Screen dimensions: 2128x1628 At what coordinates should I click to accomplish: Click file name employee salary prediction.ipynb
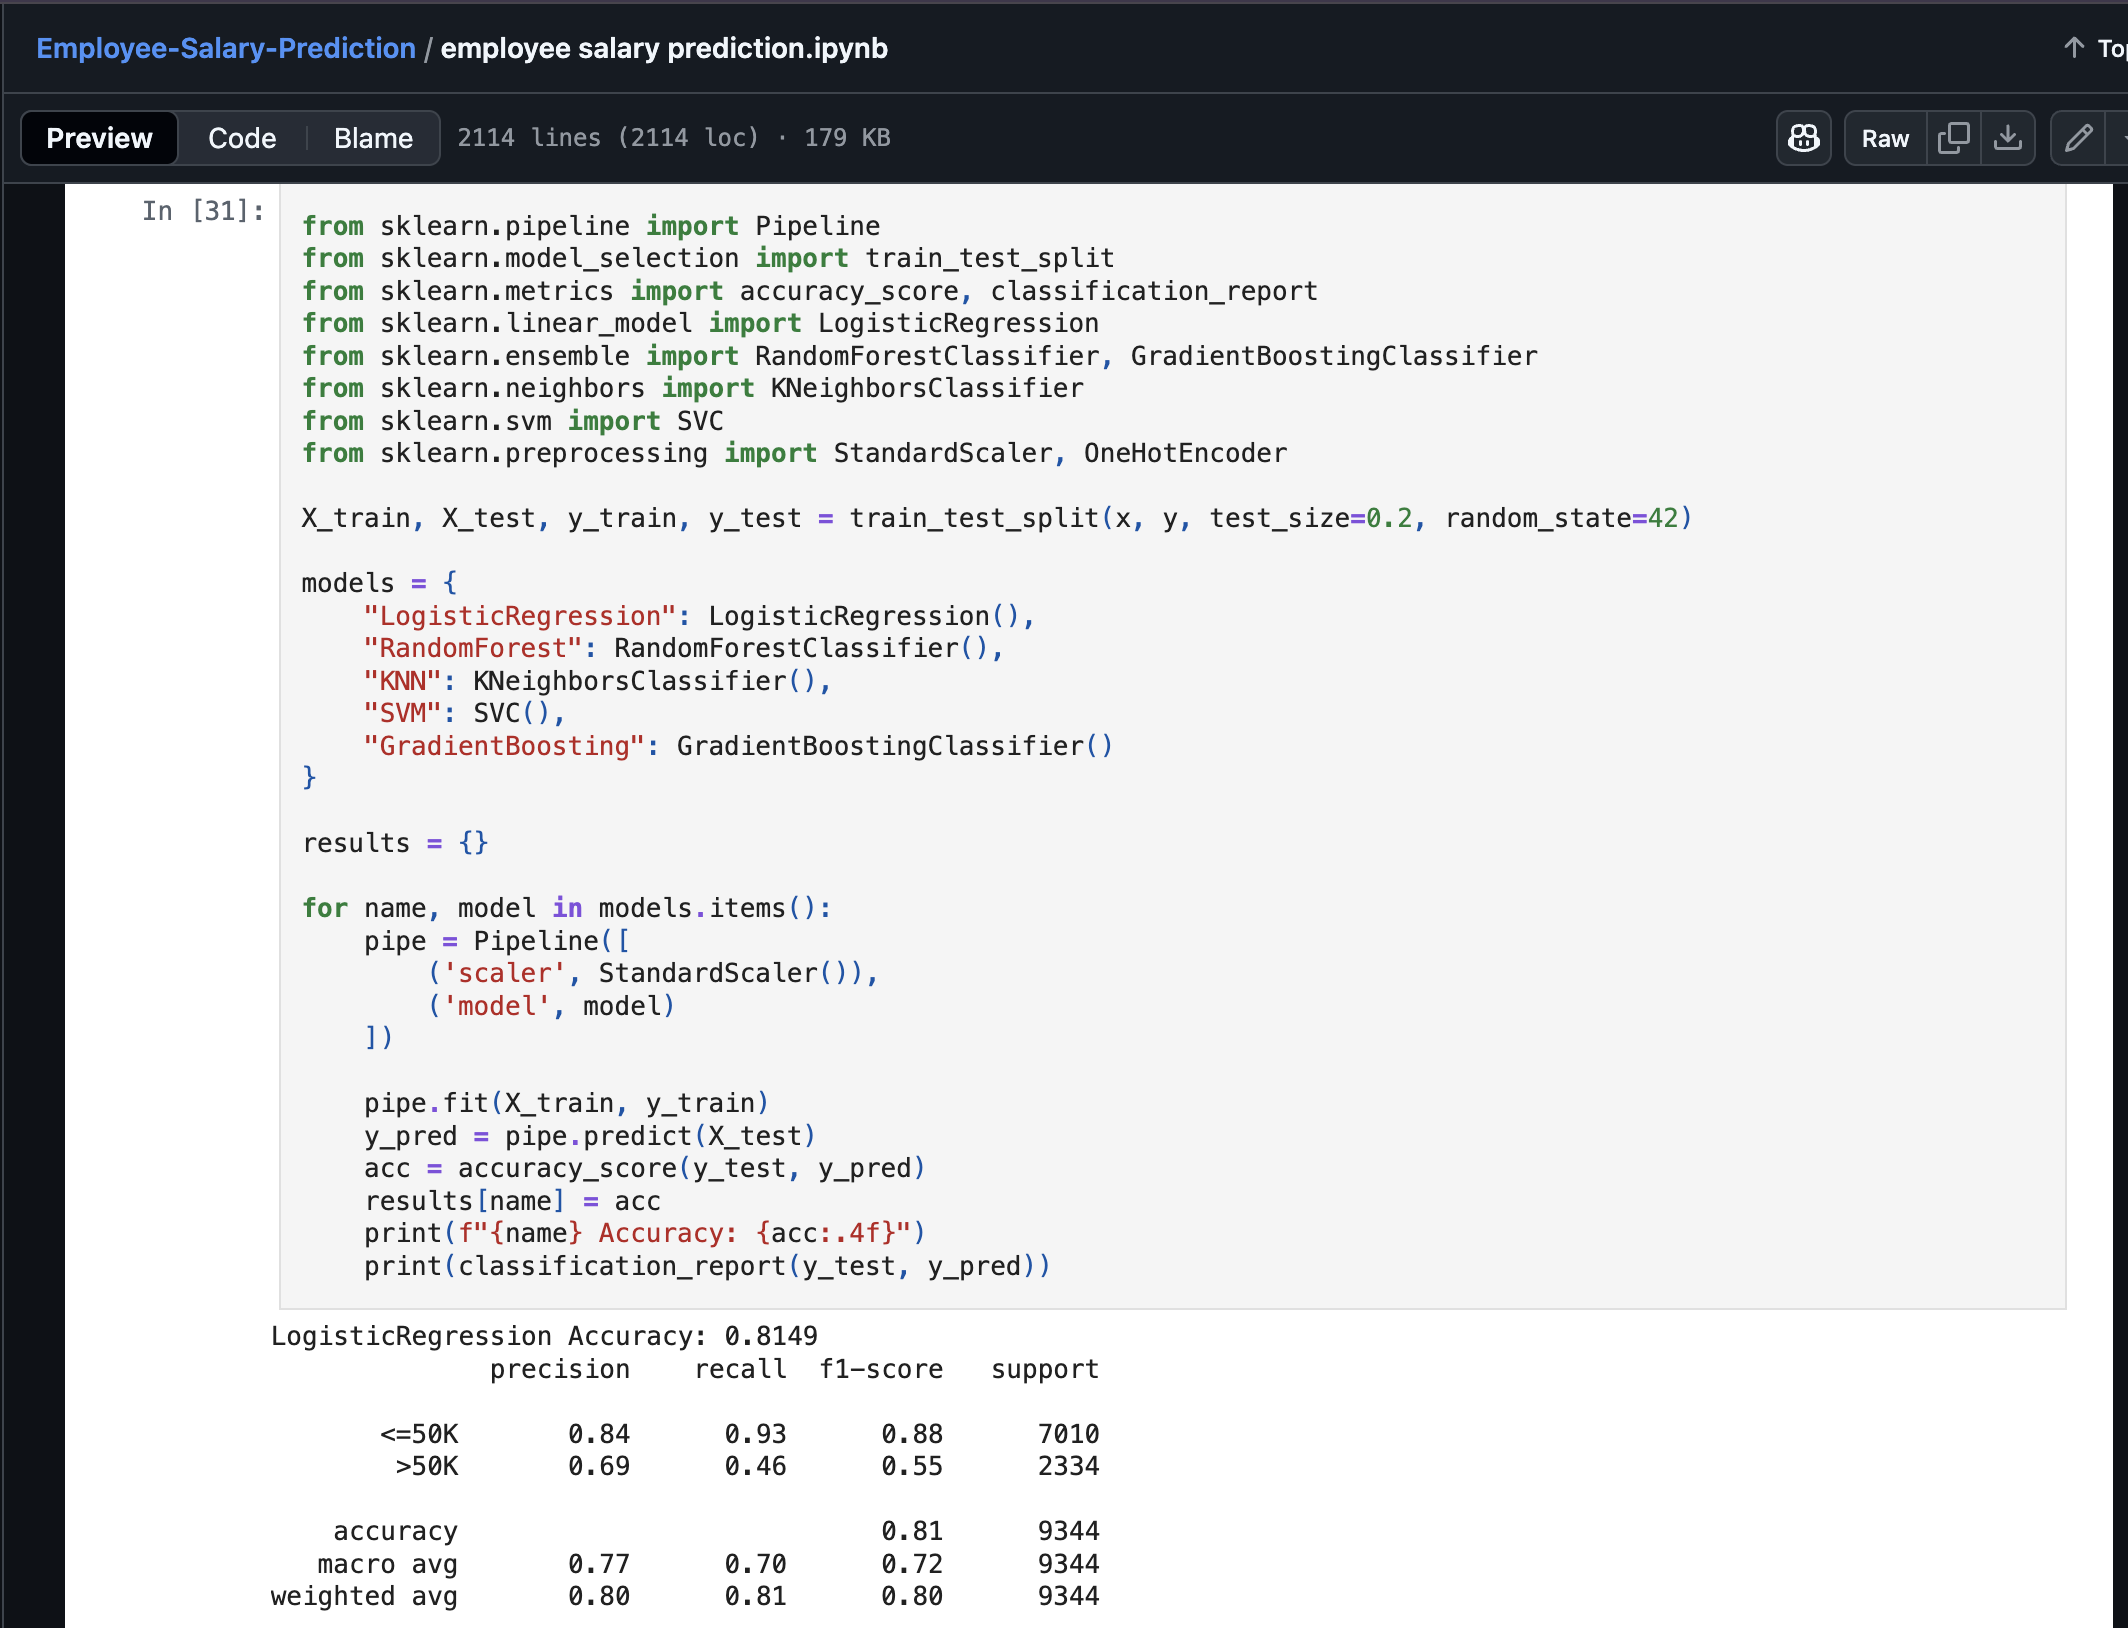coord(664,48)
